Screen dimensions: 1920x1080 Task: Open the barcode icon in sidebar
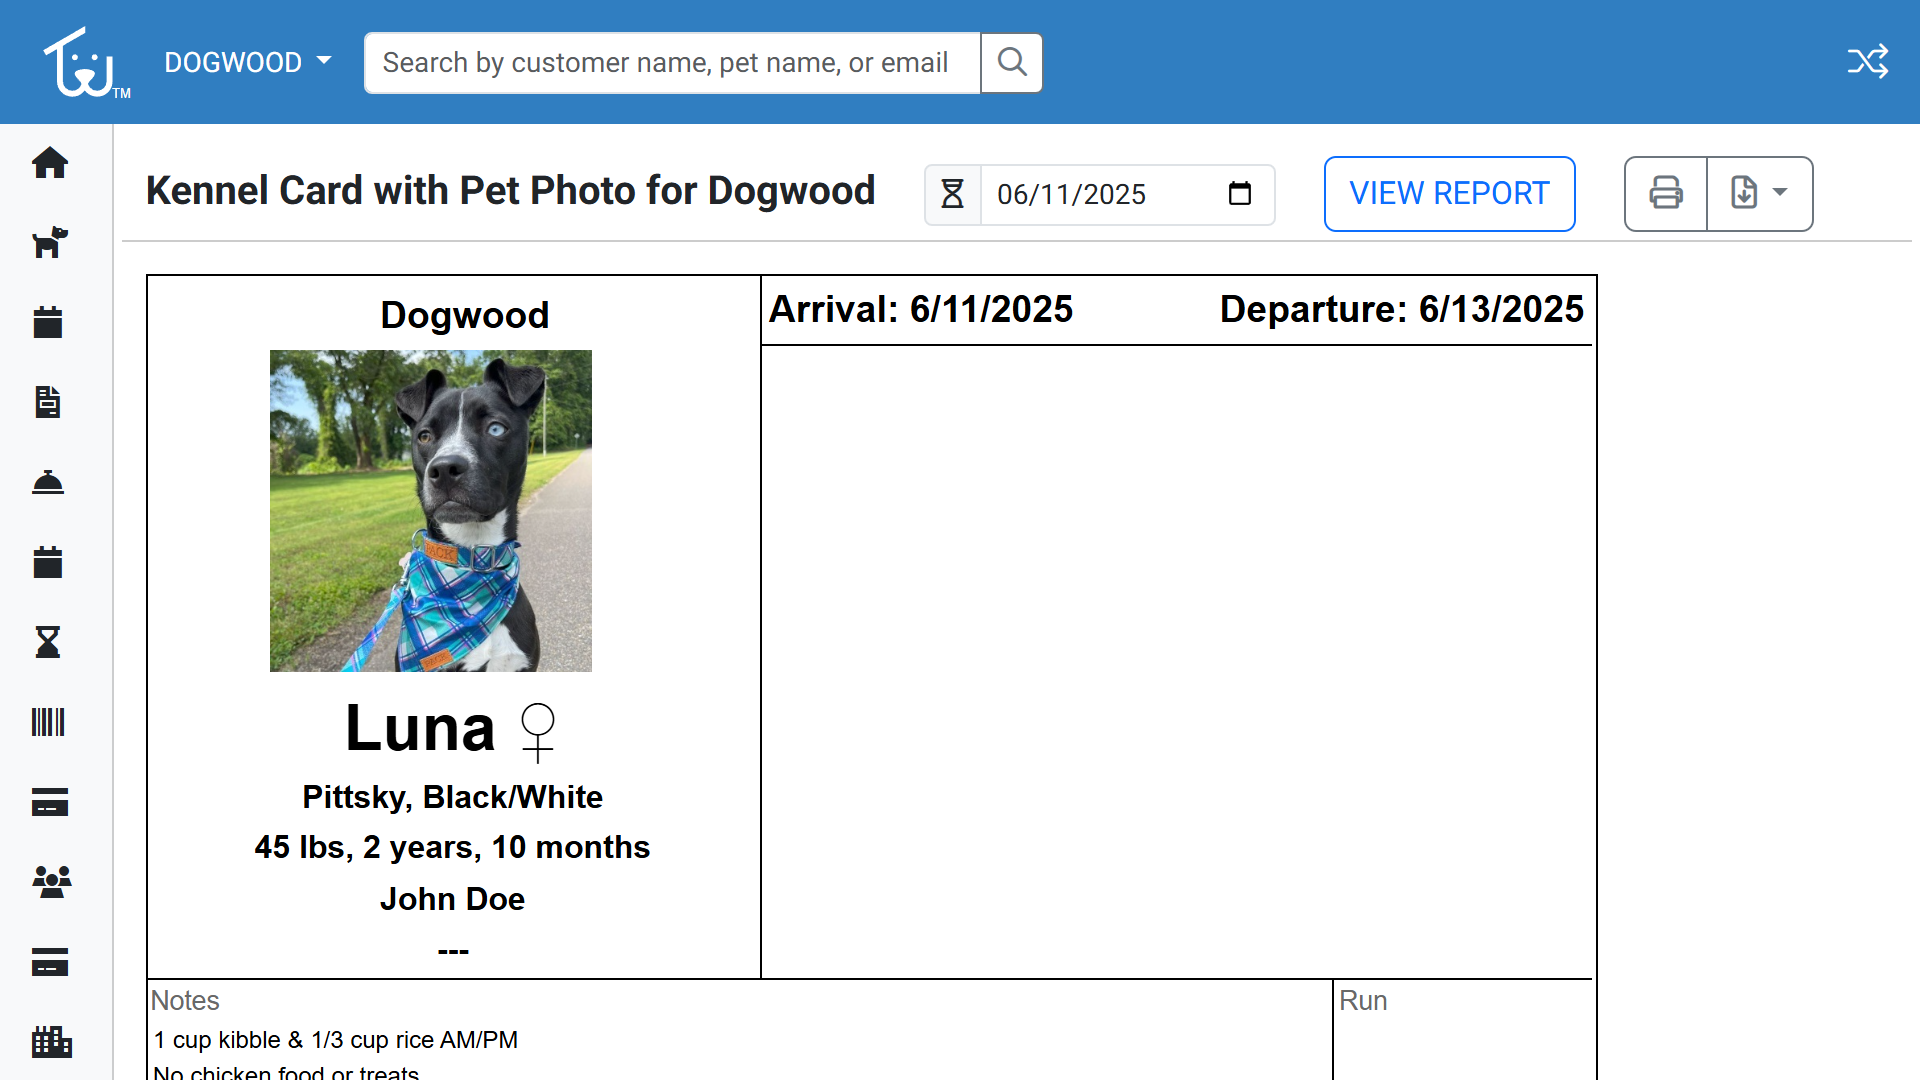[48, 722]
